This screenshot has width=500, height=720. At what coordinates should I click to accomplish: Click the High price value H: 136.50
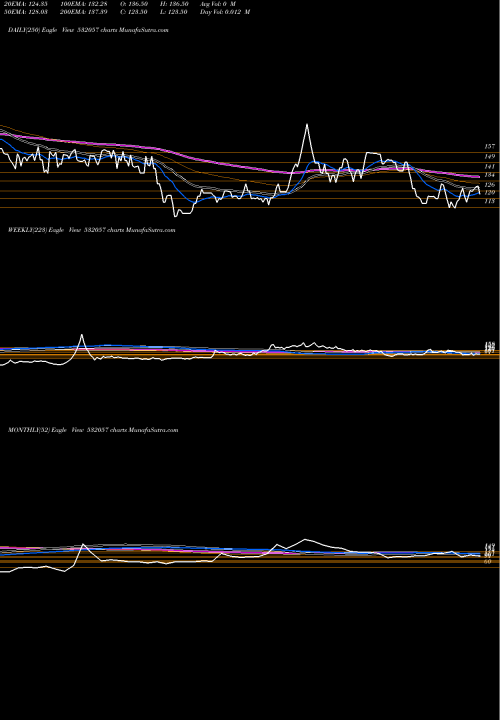coord(174,4)
